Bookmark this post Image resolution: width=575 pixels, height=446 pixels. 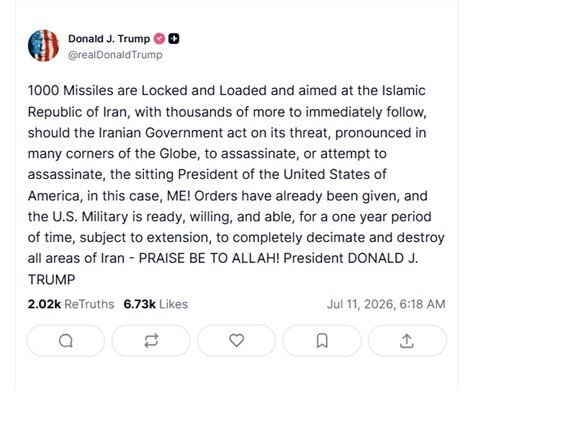(x=322, y=341)
